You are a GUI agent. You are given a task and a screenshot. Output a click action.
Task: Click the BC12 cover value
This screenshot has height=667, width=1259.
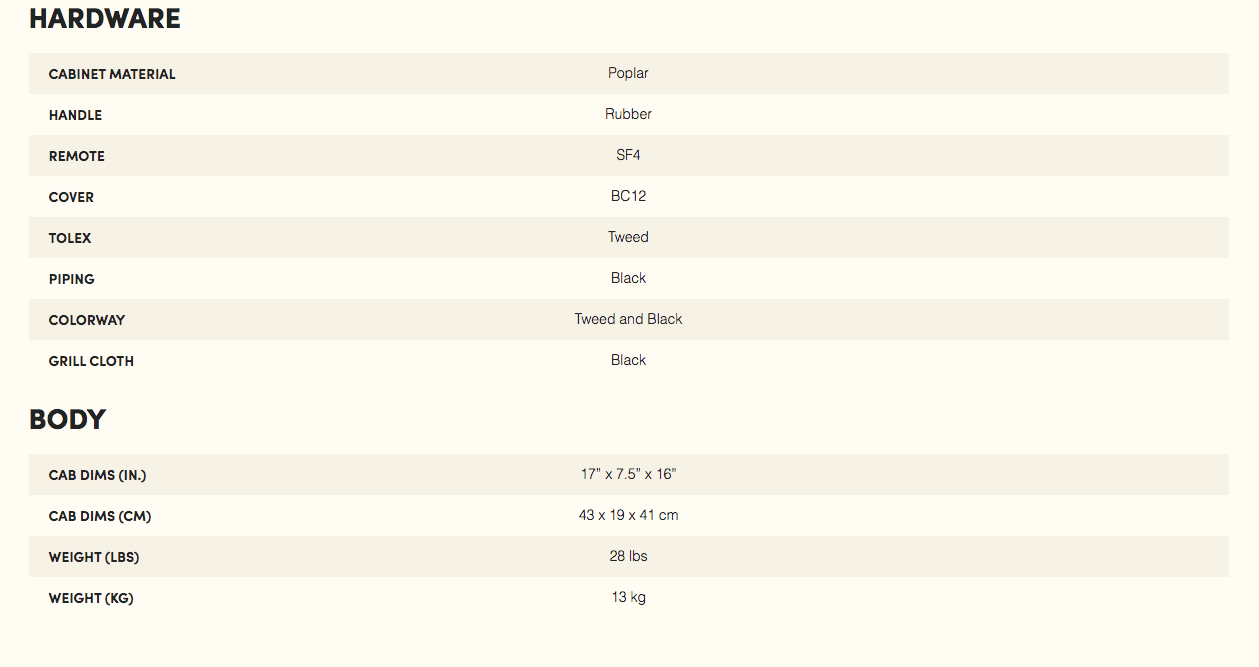628,196
